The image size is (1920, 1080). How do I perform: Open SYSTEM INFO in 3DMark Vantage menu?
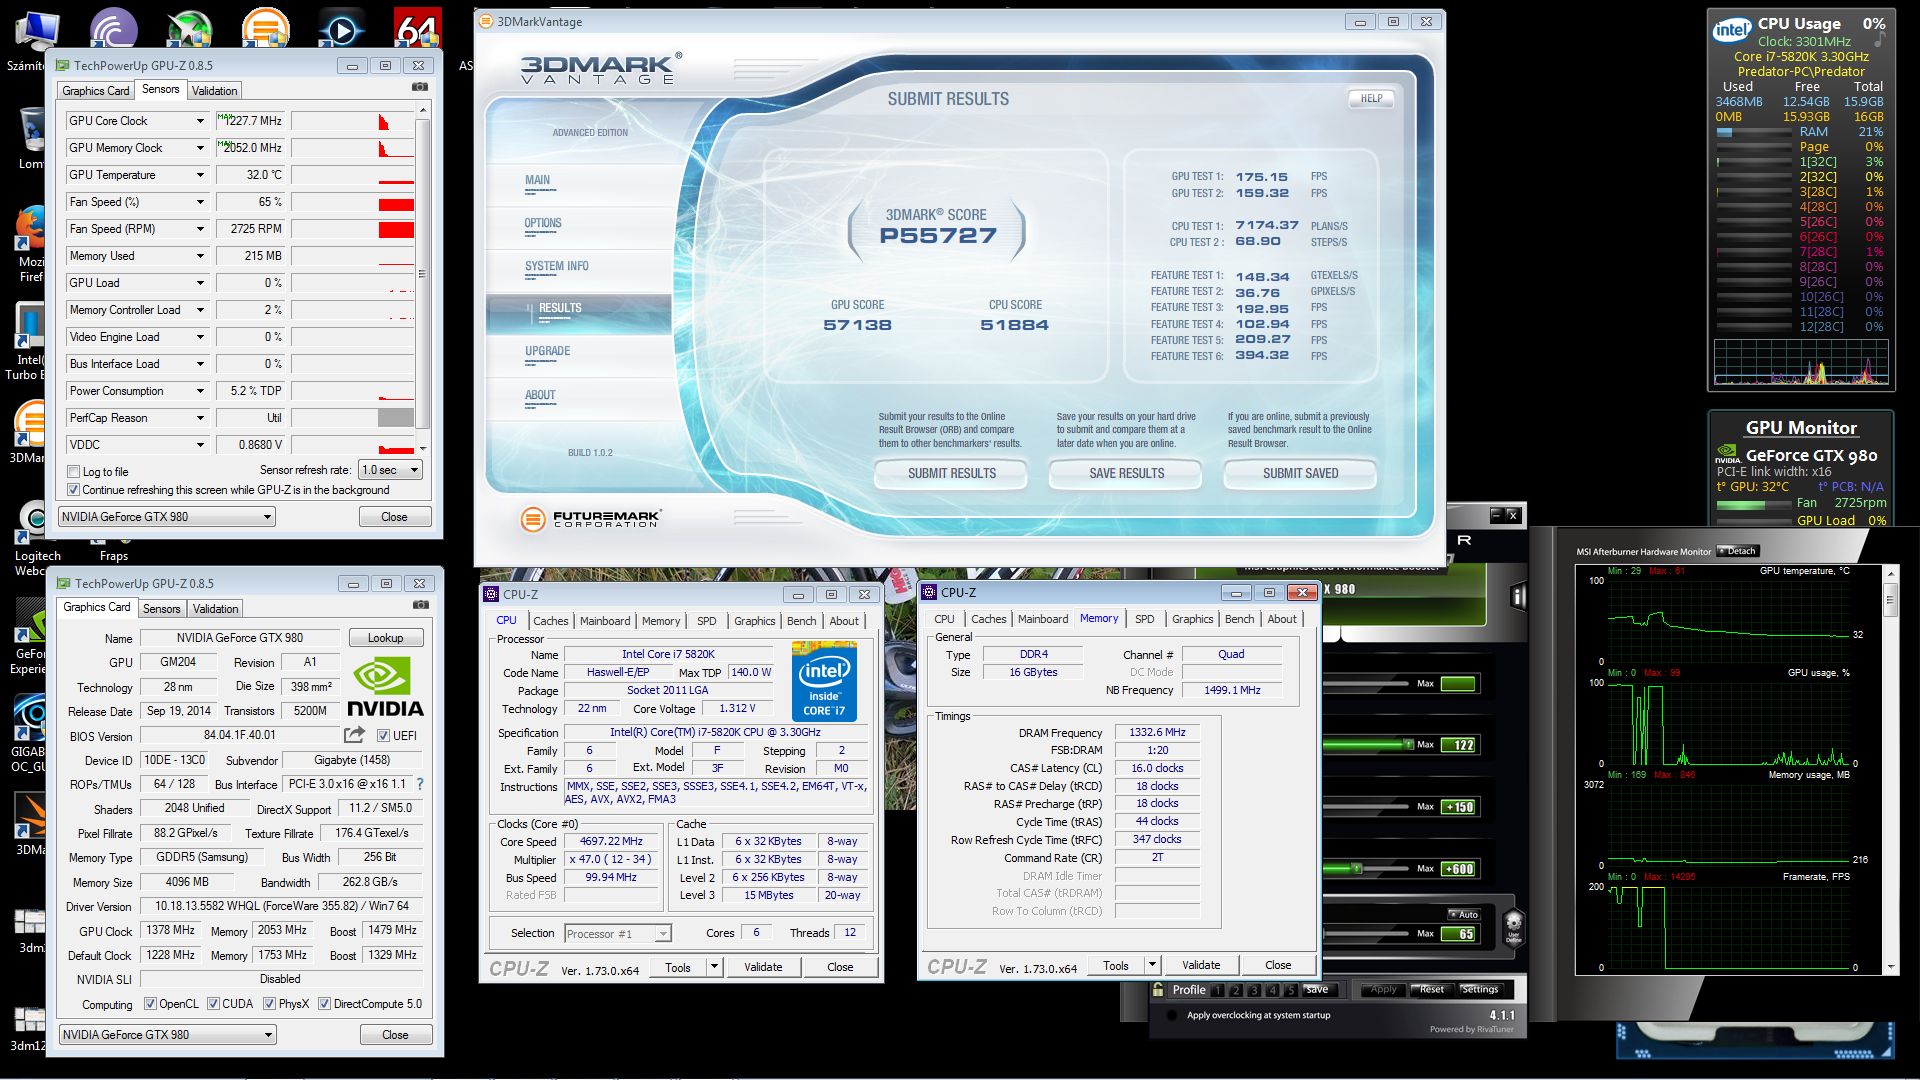coord(557,266)
